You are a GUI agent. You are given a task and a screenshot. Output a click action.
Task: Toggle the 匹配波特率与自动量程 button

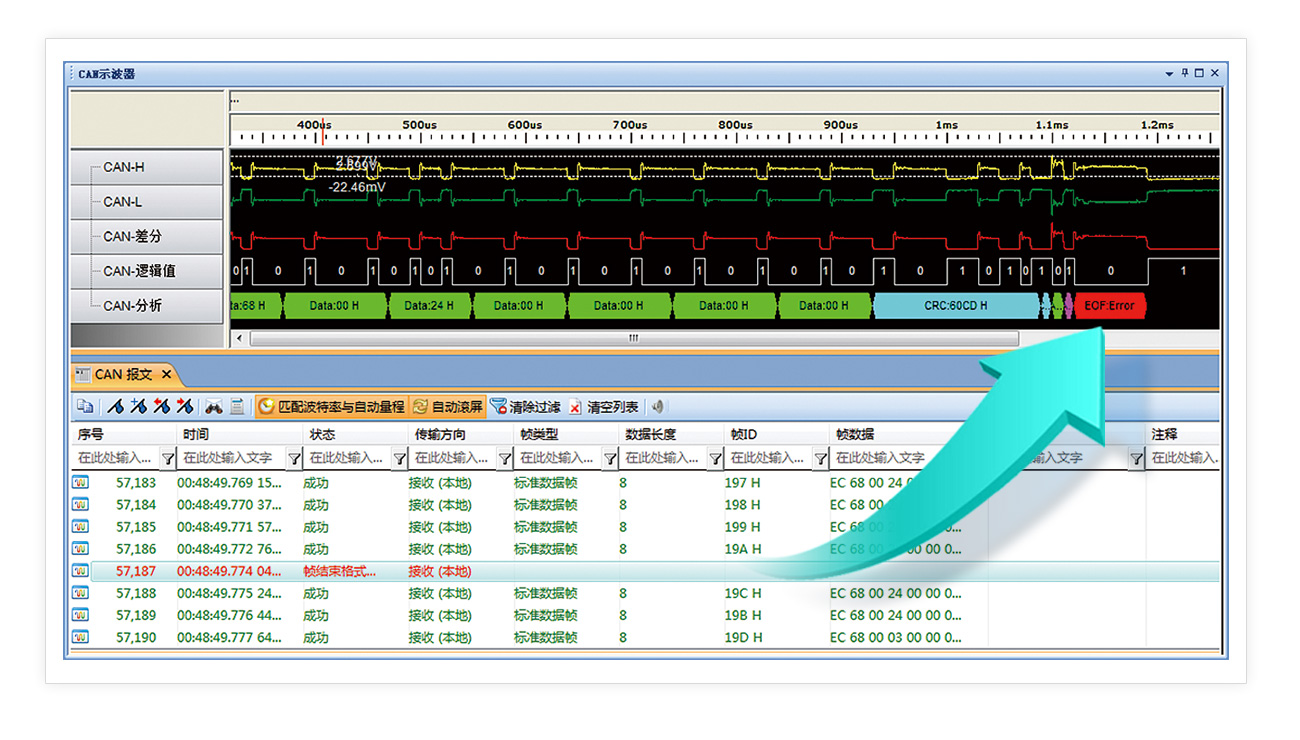point(331,407)
